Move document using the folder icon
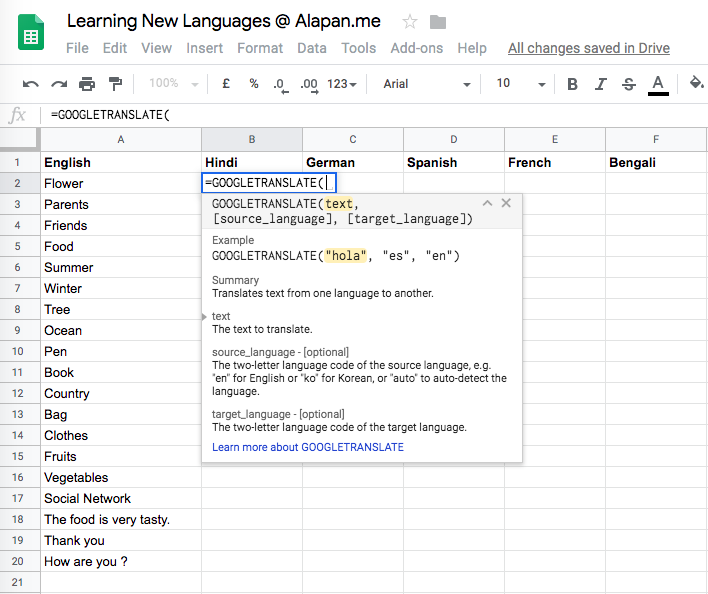Image resolution: width=708 pixels, height=594 pixels. pos(438,22)
